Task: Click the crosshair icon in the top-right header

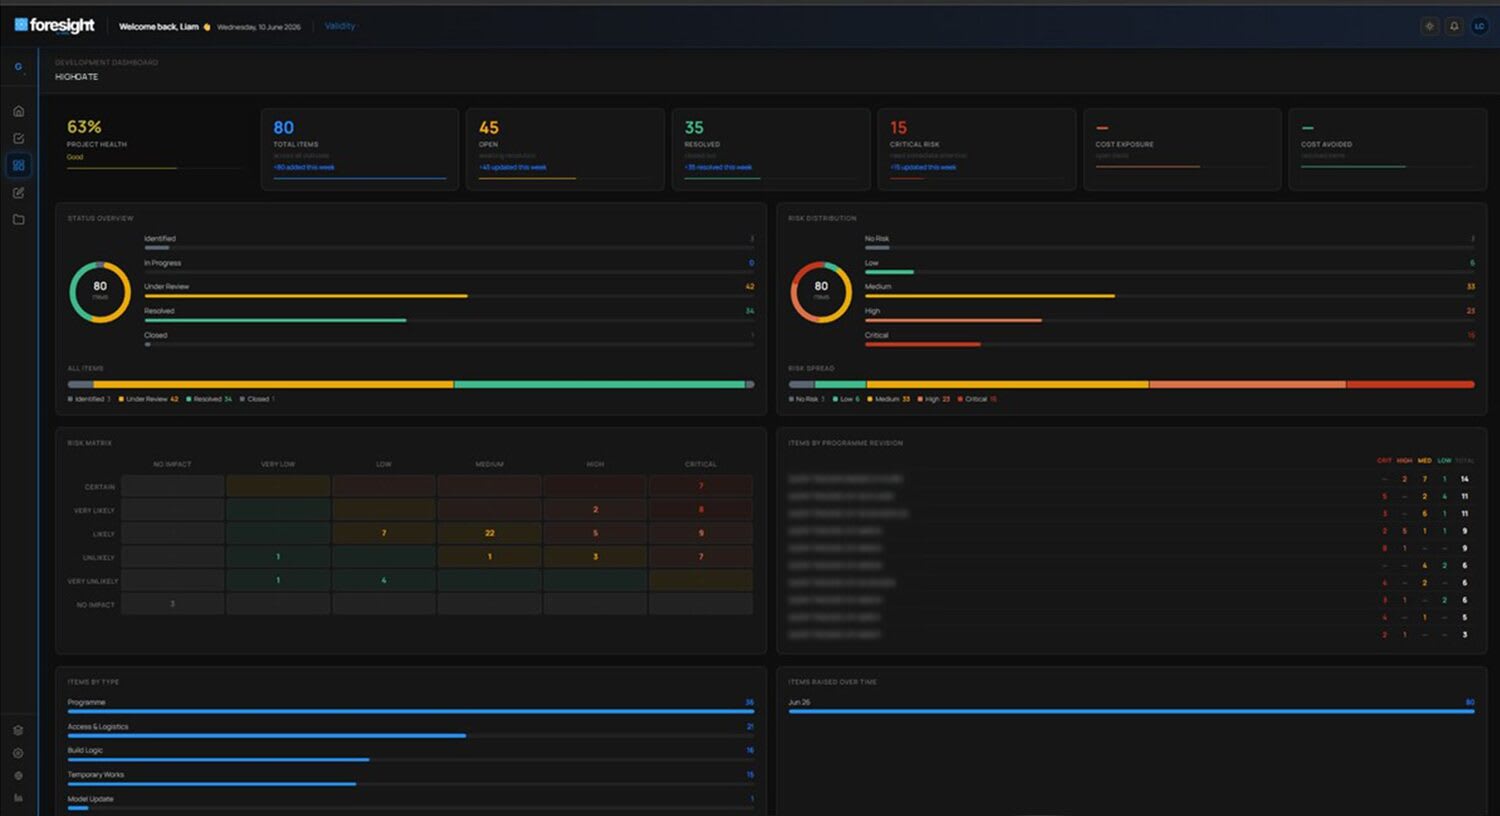Action: click(x=1429, y=26)
